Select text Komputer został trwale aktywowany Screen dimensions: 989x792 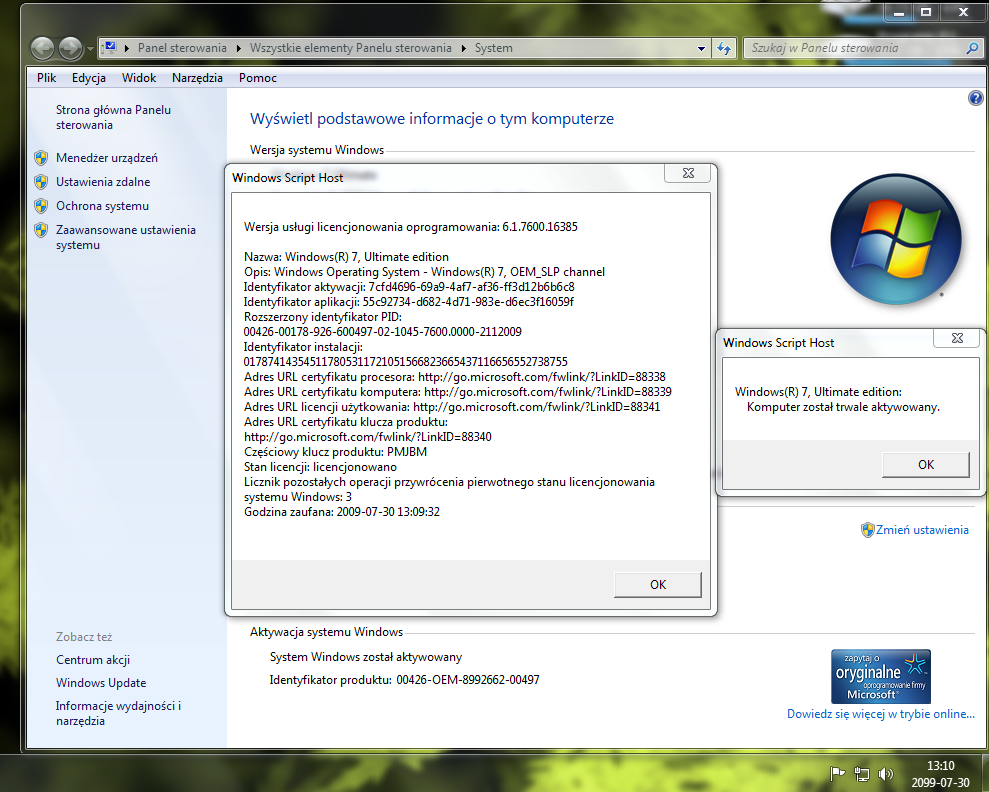click(843, 407)
